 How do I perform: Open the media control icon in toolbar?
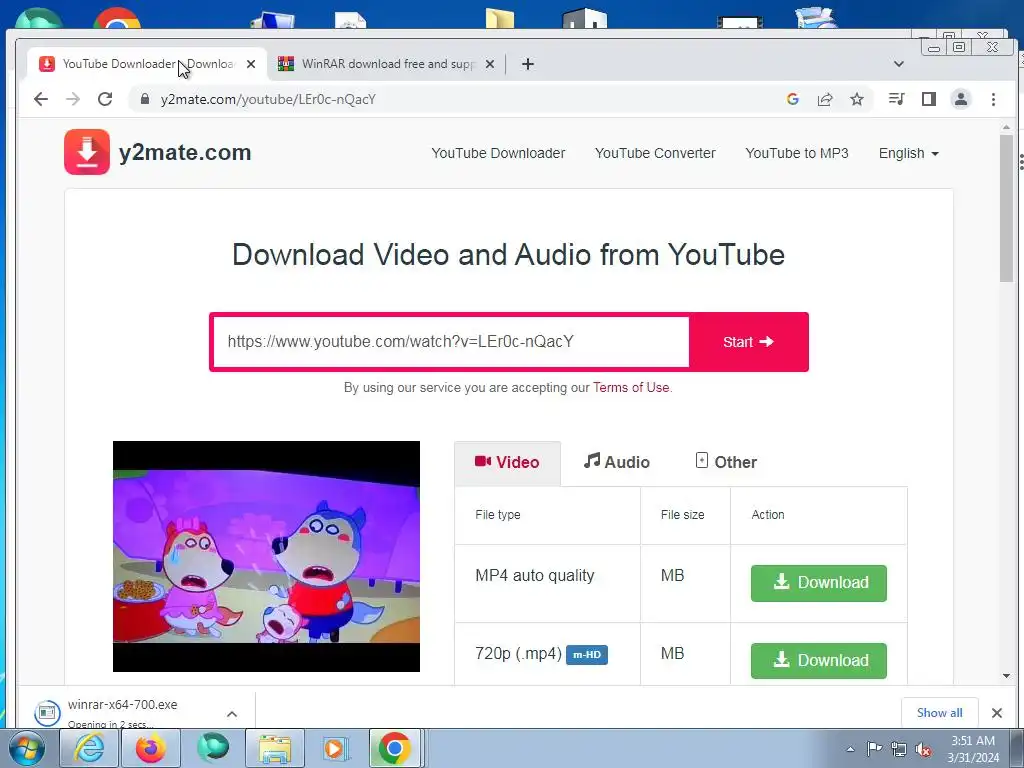click(x=897, y=99)
